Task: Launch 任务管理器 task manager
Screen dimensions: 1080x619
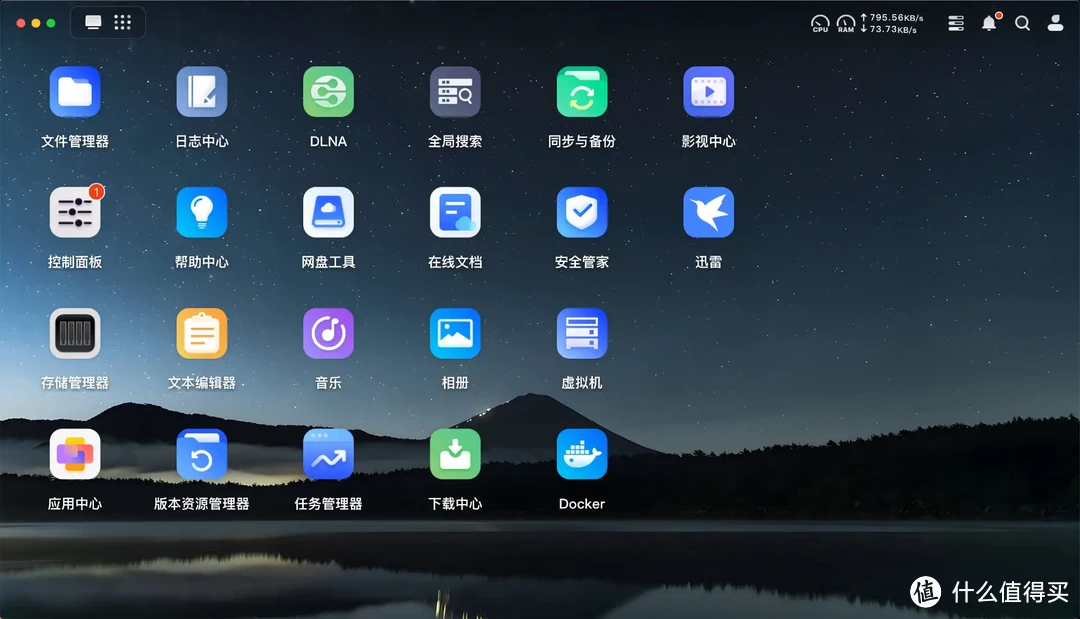Action: point(328,454)
